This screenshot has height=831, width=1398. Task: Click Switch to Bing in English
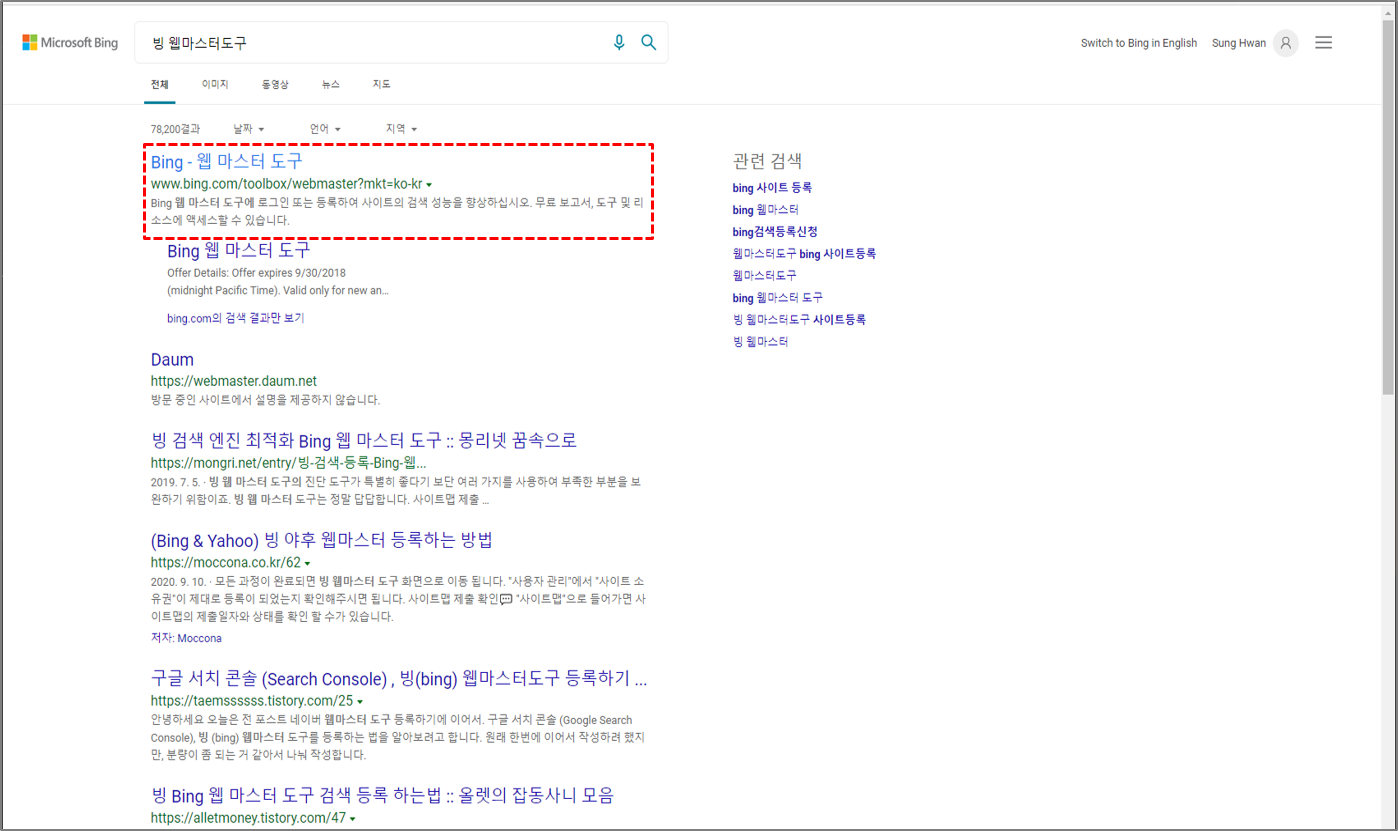1139,43
